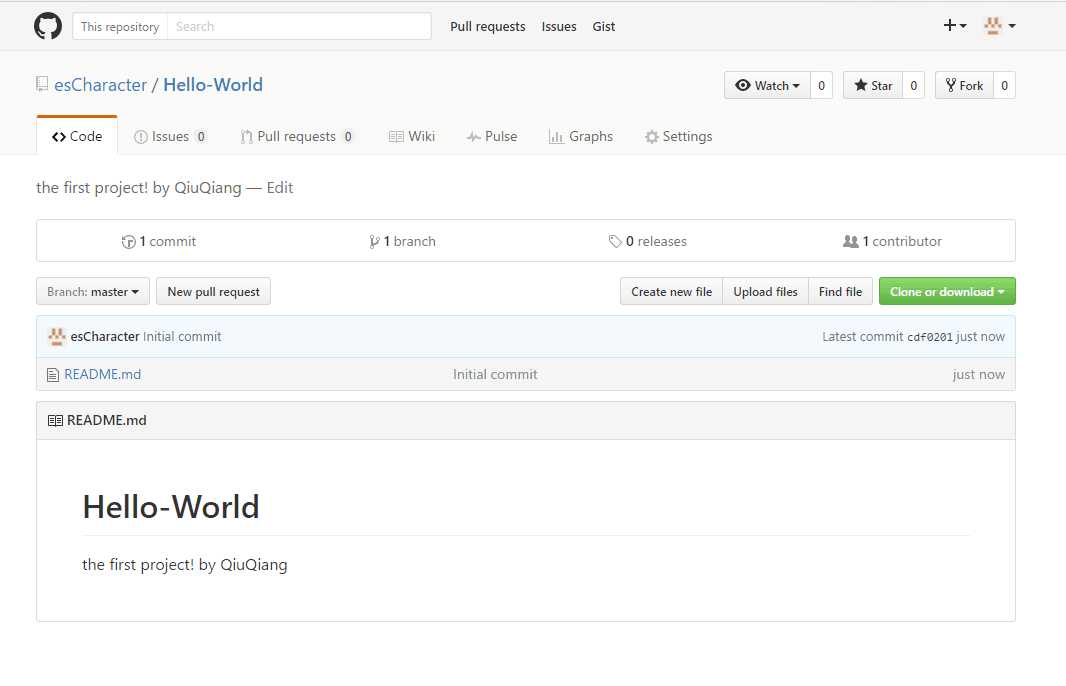
Task: Switch to the repository Pull requests tab
Action: click(x=297, y=137)
